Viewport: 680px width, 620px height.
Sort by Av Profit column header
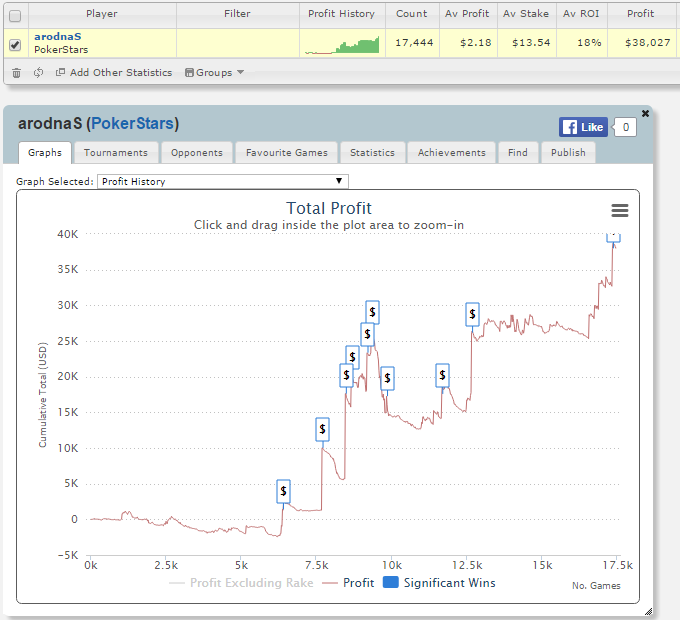click(467, 14)
